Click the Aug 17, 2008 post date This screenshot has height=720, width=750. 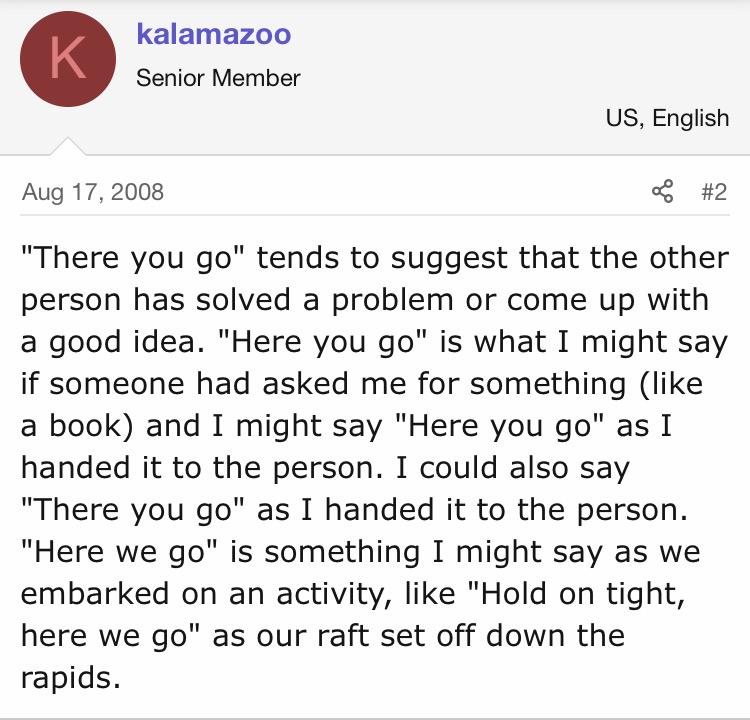(93, 192)
